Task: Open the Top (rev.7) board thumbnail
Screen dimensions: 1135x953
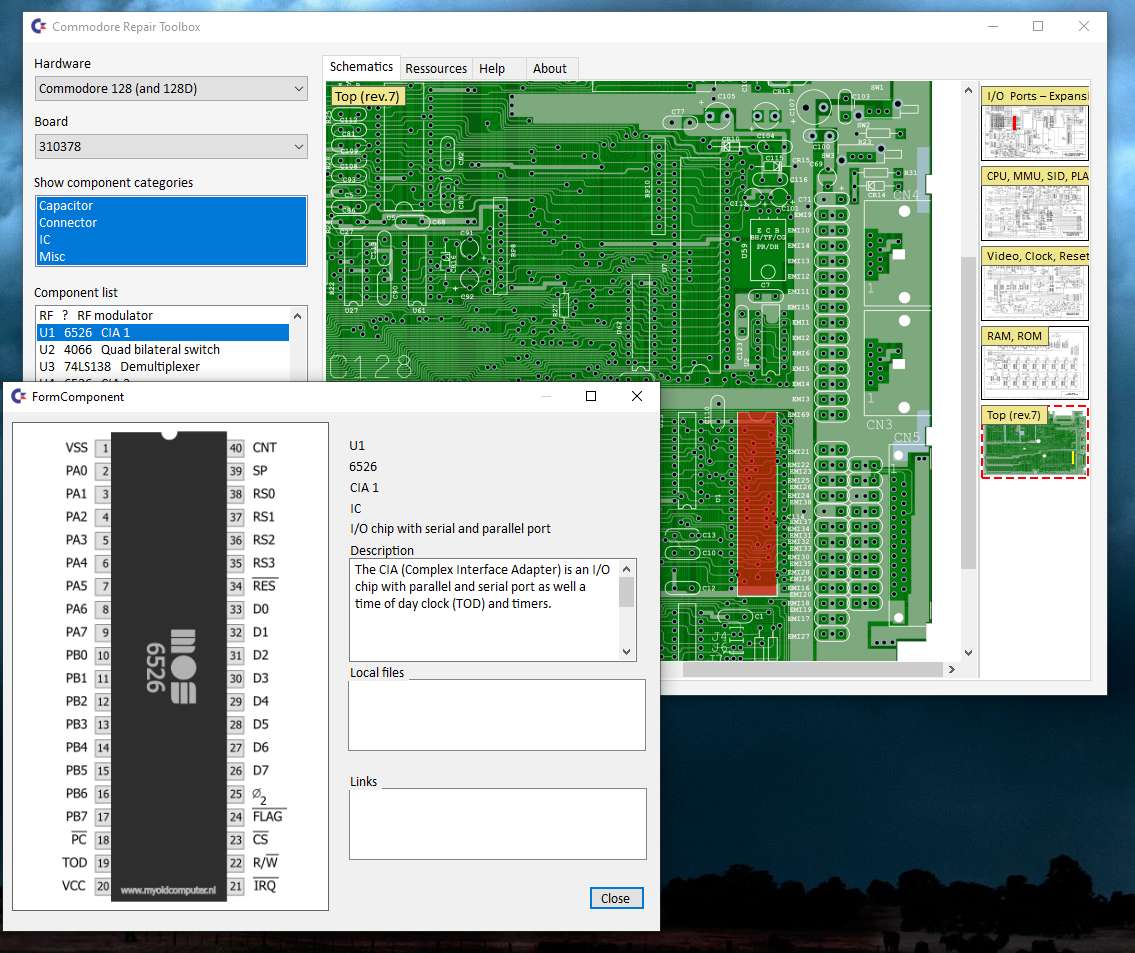Action: pyautogui.click(x=1035, y=442)
